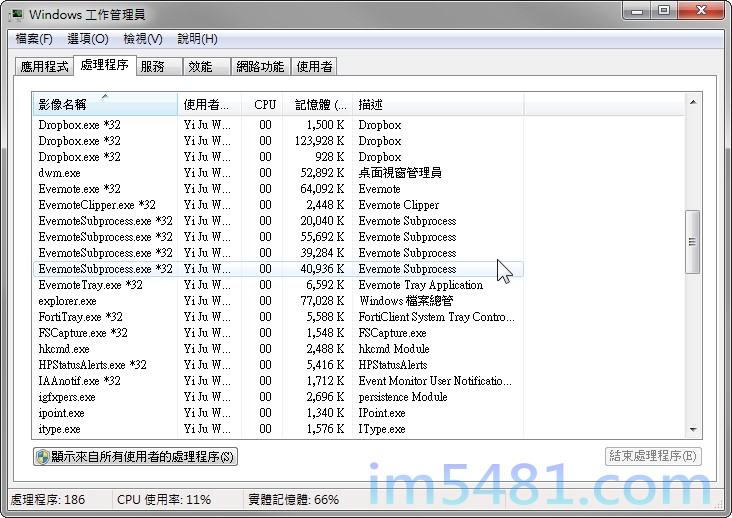
Task: Maximize the Task Manager window
Action: [664, 10]
